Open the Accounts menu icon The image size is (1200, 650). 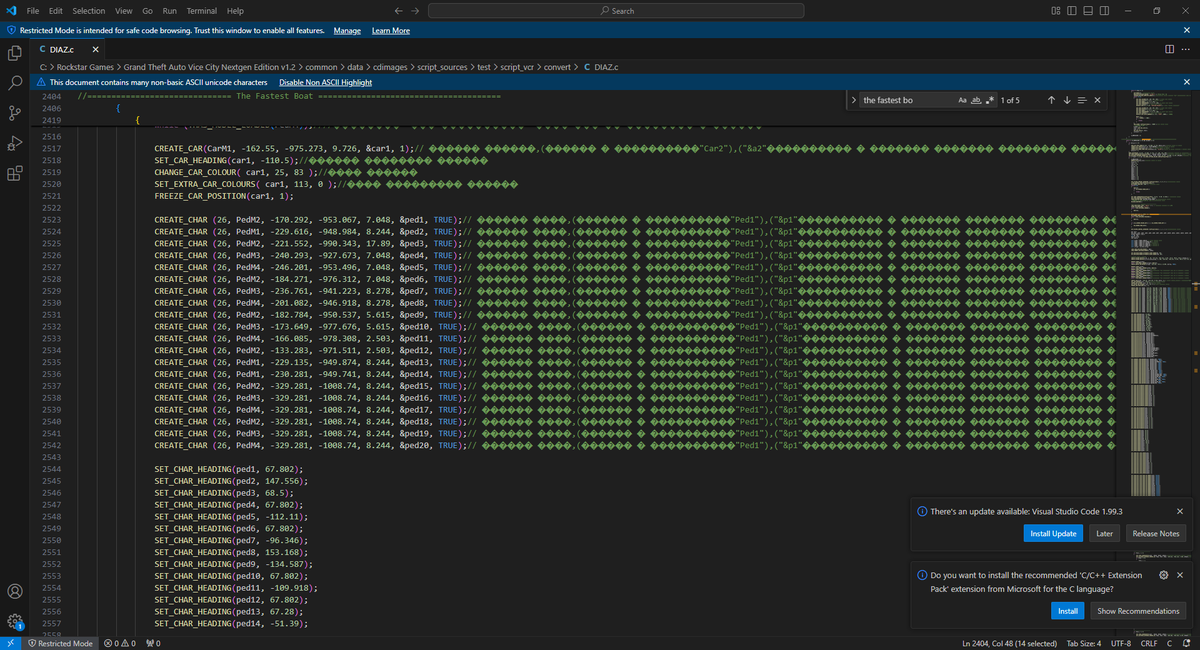click(x=15, y=592)
